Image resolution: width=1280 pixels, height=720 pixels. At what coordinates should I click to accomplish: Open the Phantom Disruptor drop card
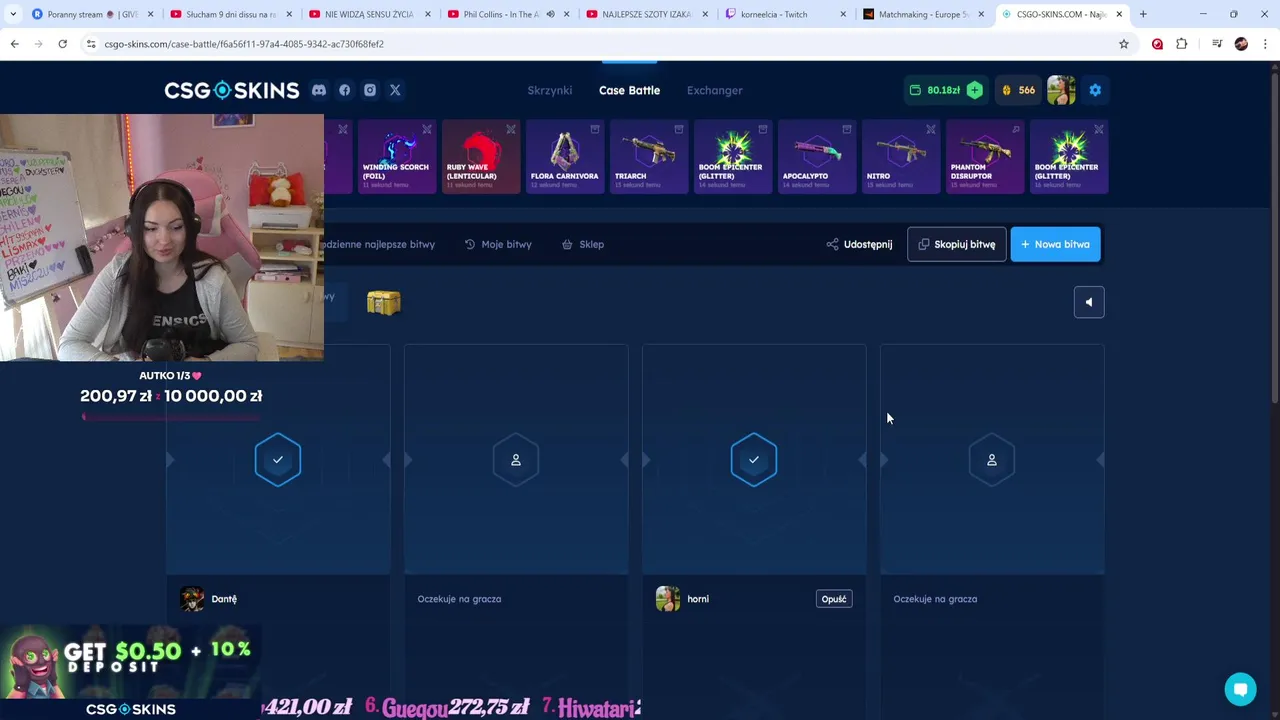[x=985, y=157]
